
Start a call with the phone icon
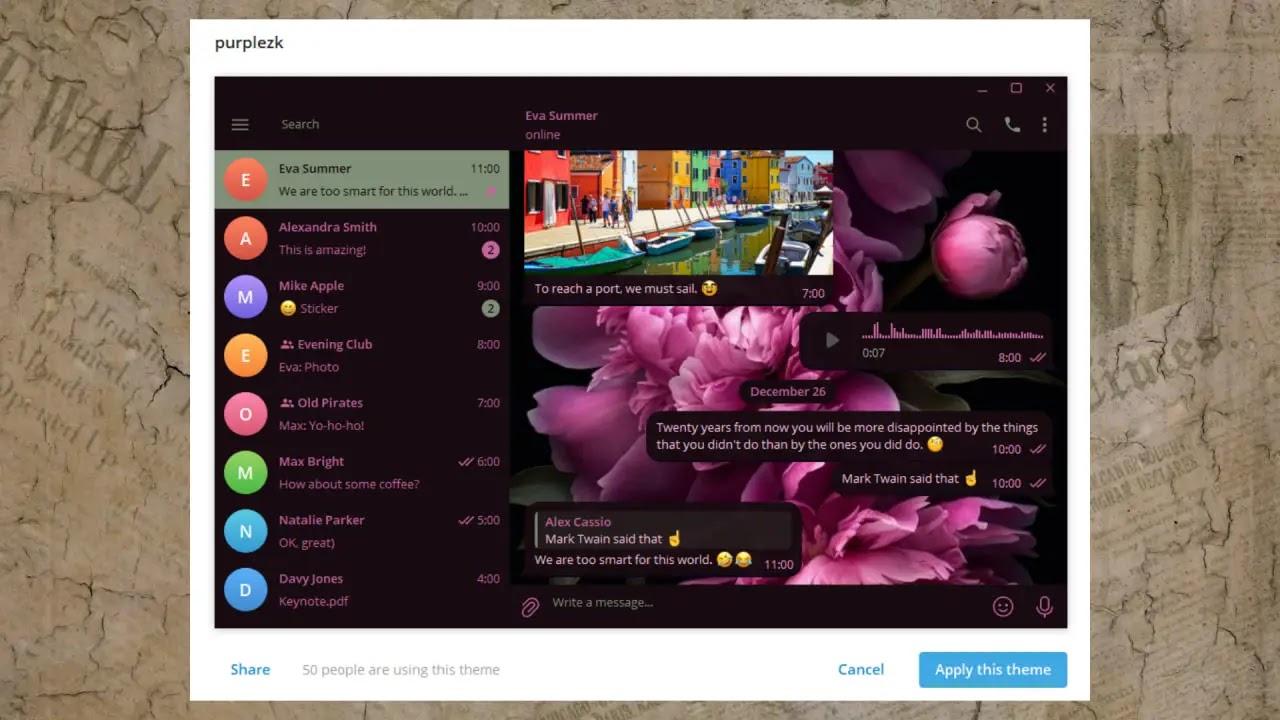[1012, 124]
